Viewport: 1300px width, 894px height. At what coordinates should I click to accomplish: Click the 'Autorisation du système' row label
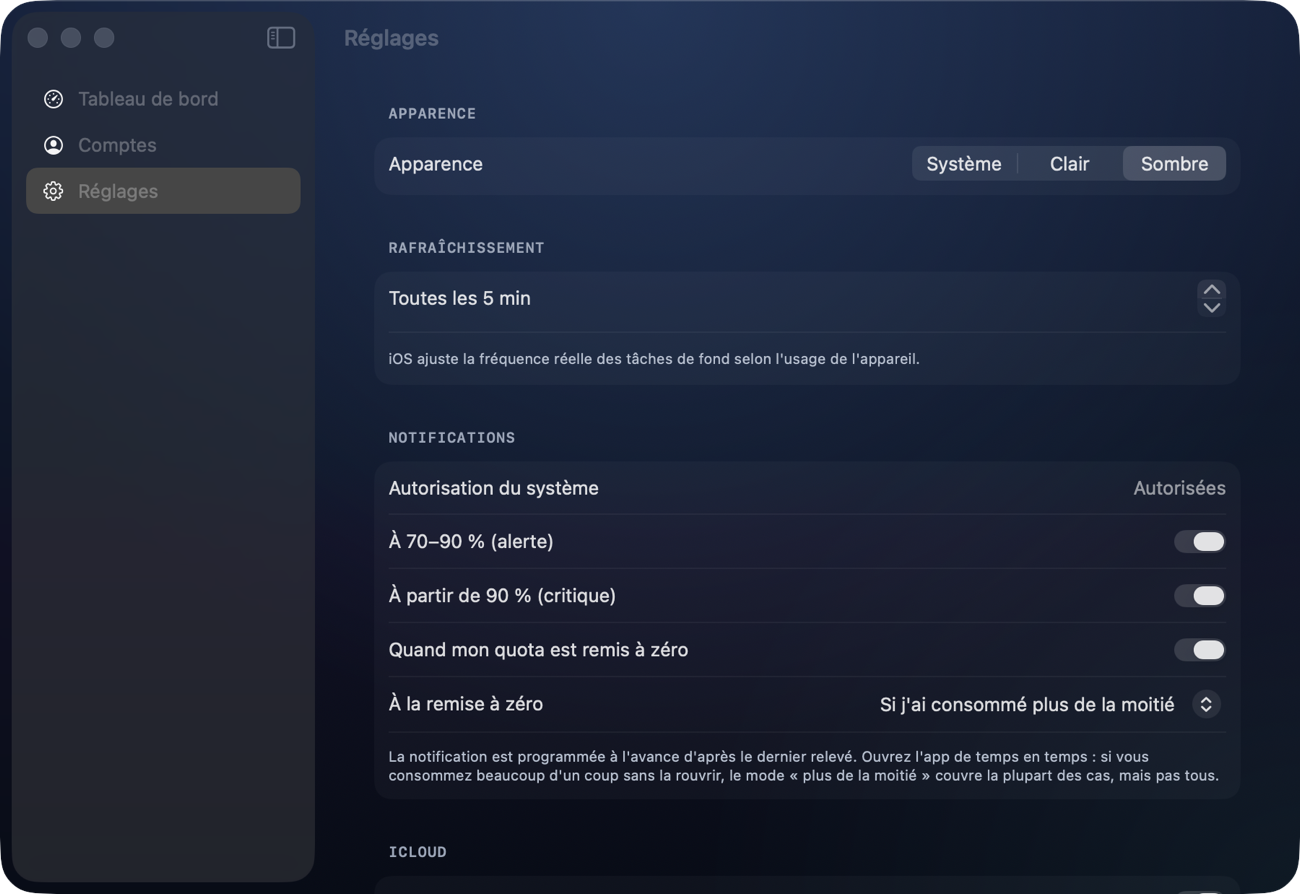click(x=494, y=488)
